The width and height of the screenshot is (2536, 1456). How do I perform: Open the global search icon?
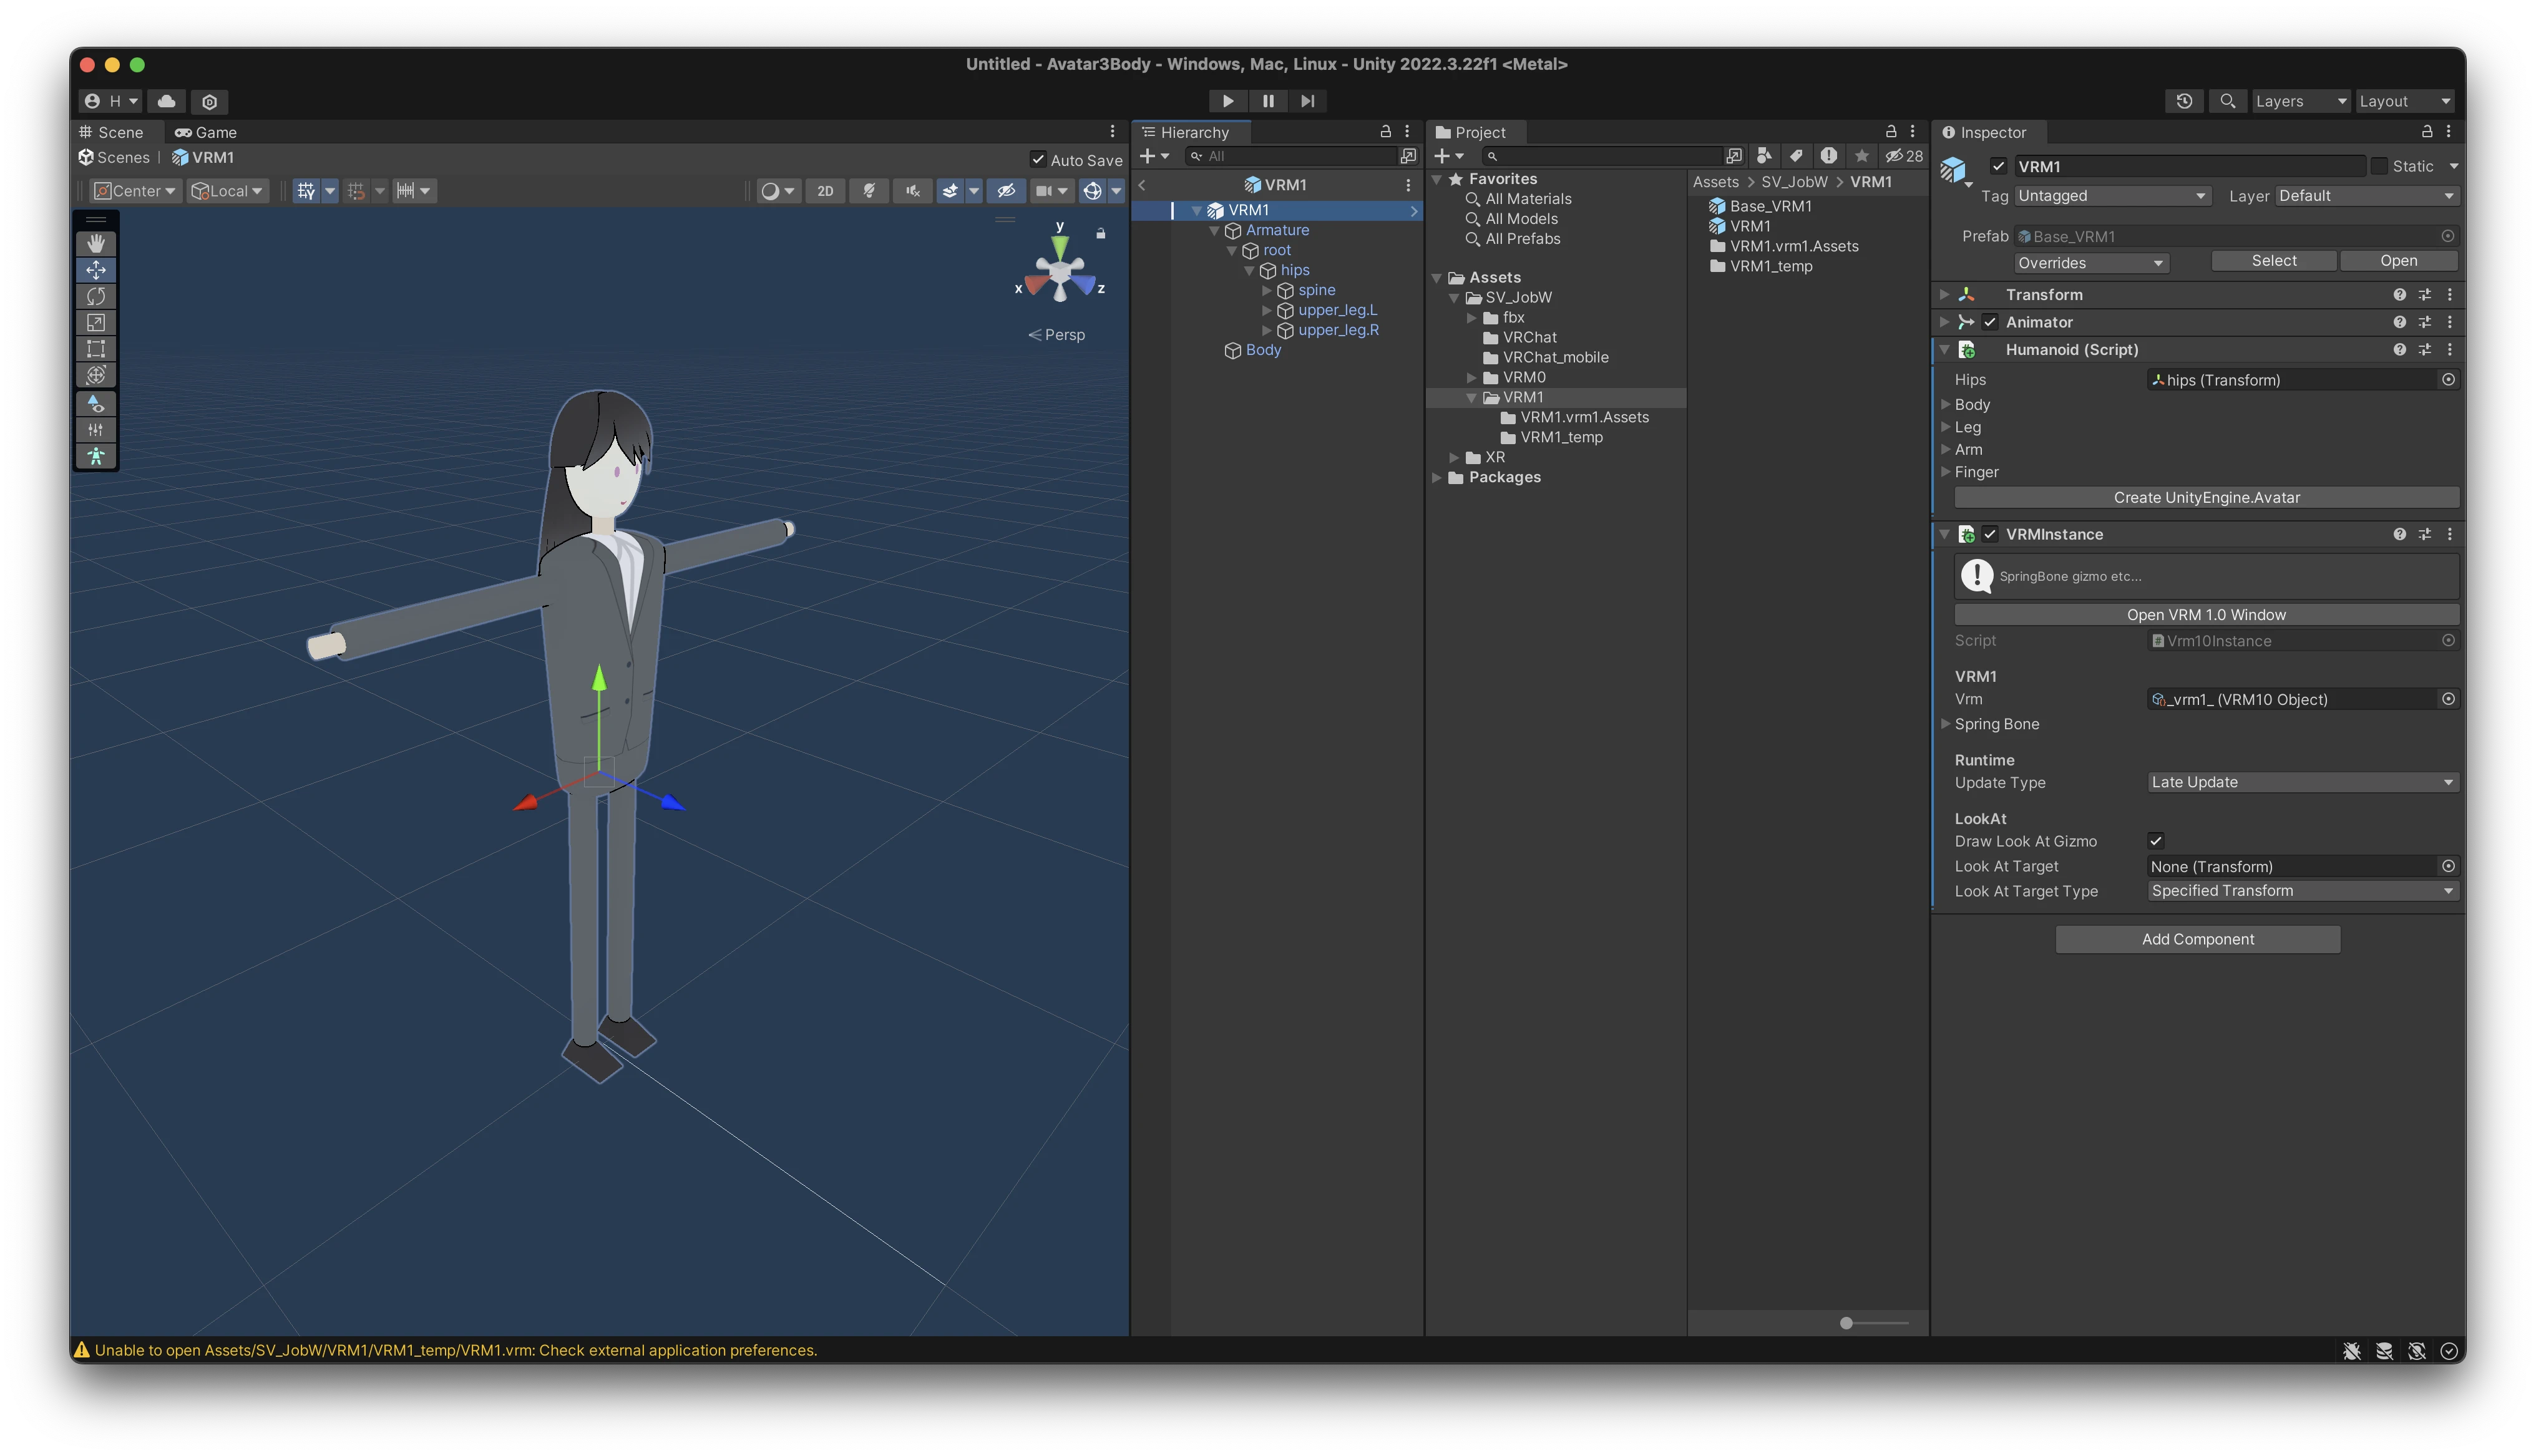pos(2227,101)
